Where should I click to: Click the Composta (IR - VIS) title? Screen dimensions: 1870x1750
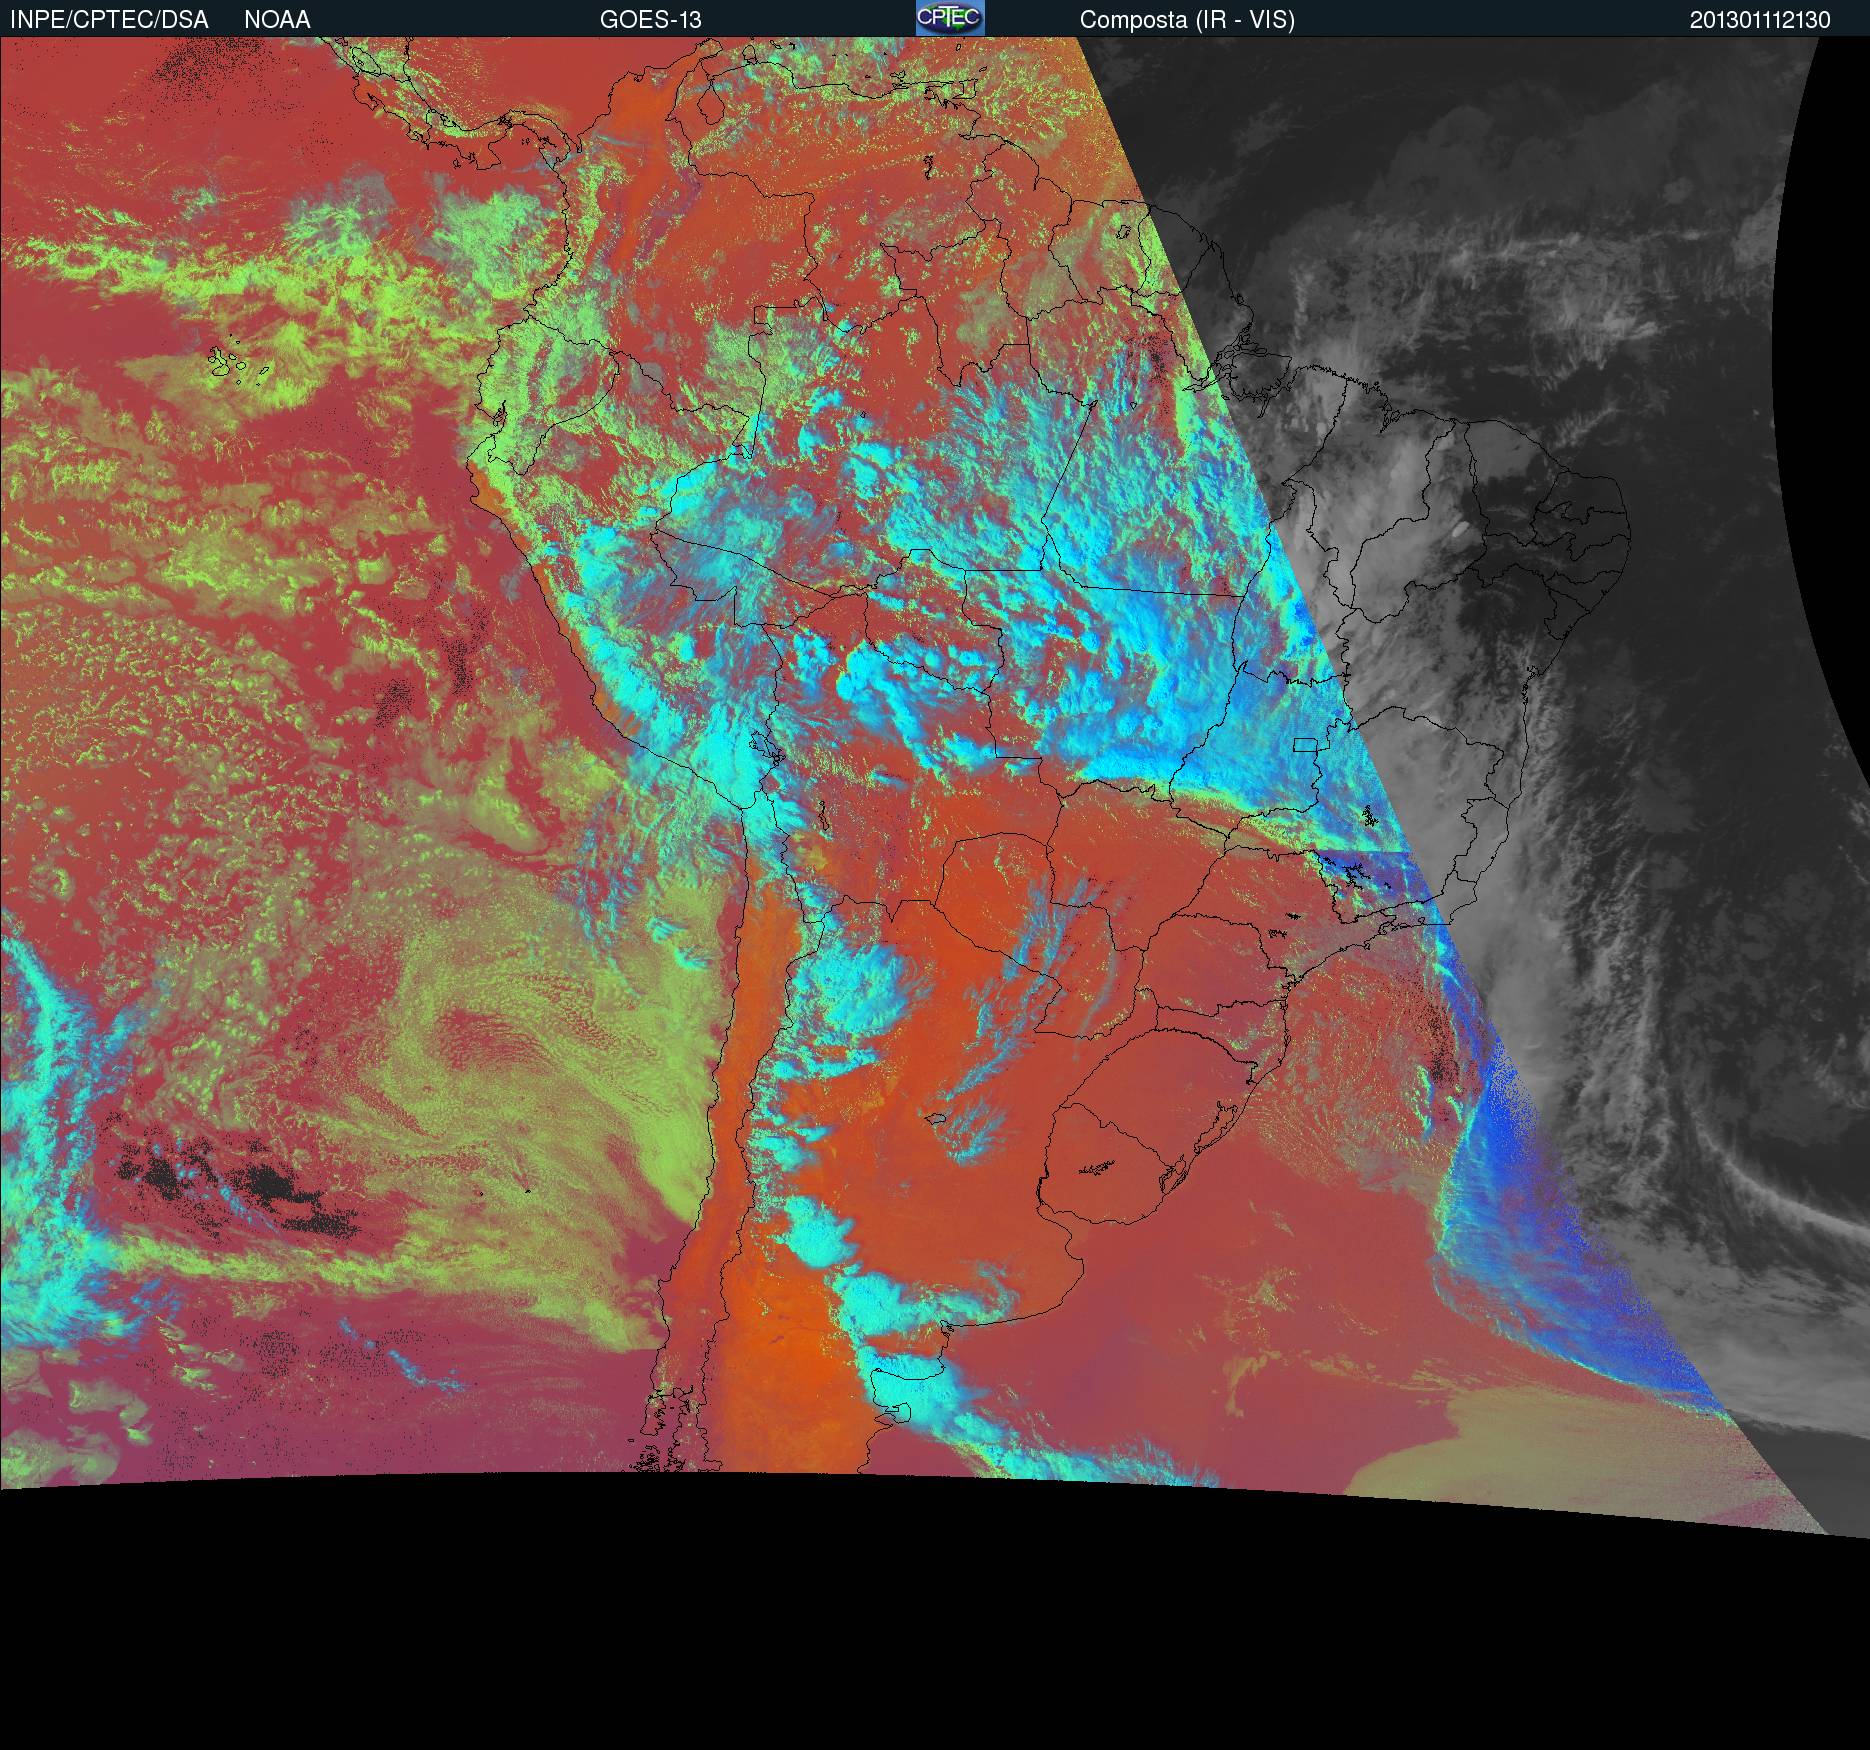tap(1187, 20)
